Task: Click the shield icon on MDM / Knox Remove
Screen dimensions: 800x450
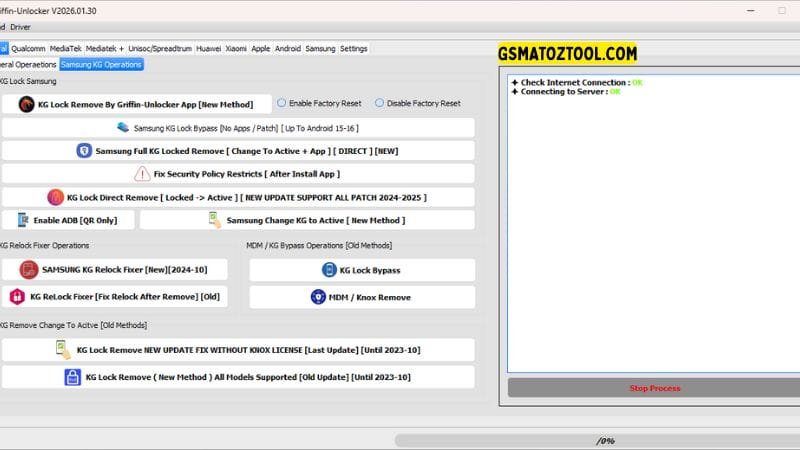Action: [318, 297]
